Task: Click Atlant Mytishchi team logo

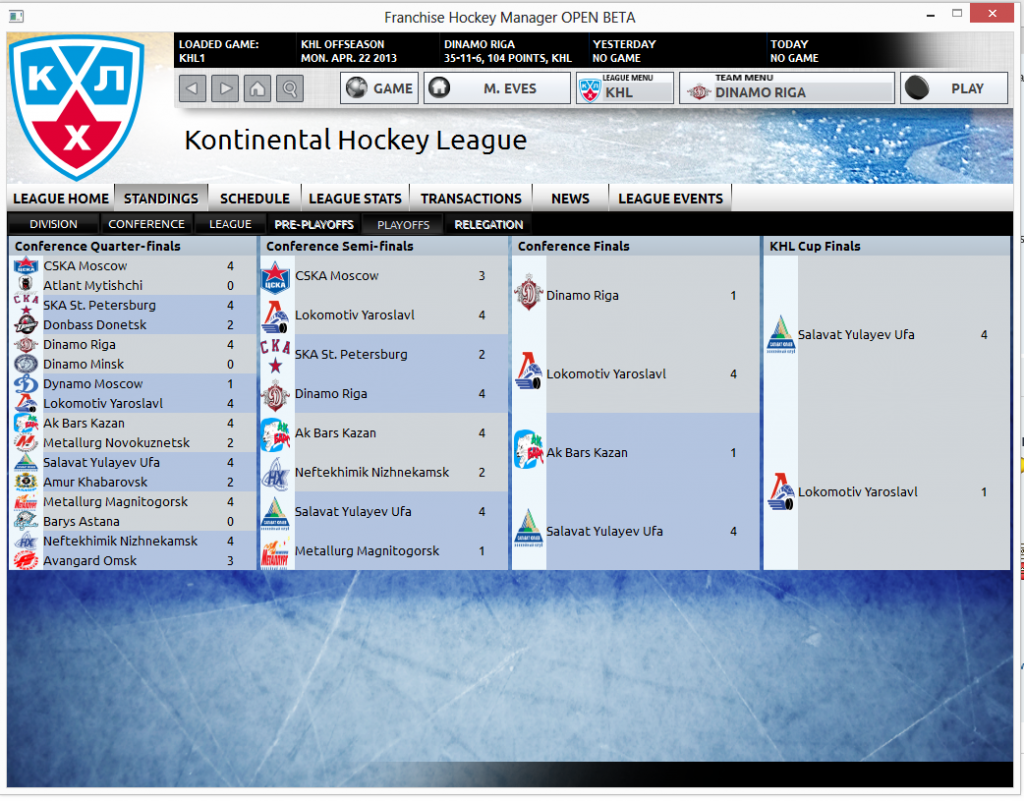Action: click(26, 285)
